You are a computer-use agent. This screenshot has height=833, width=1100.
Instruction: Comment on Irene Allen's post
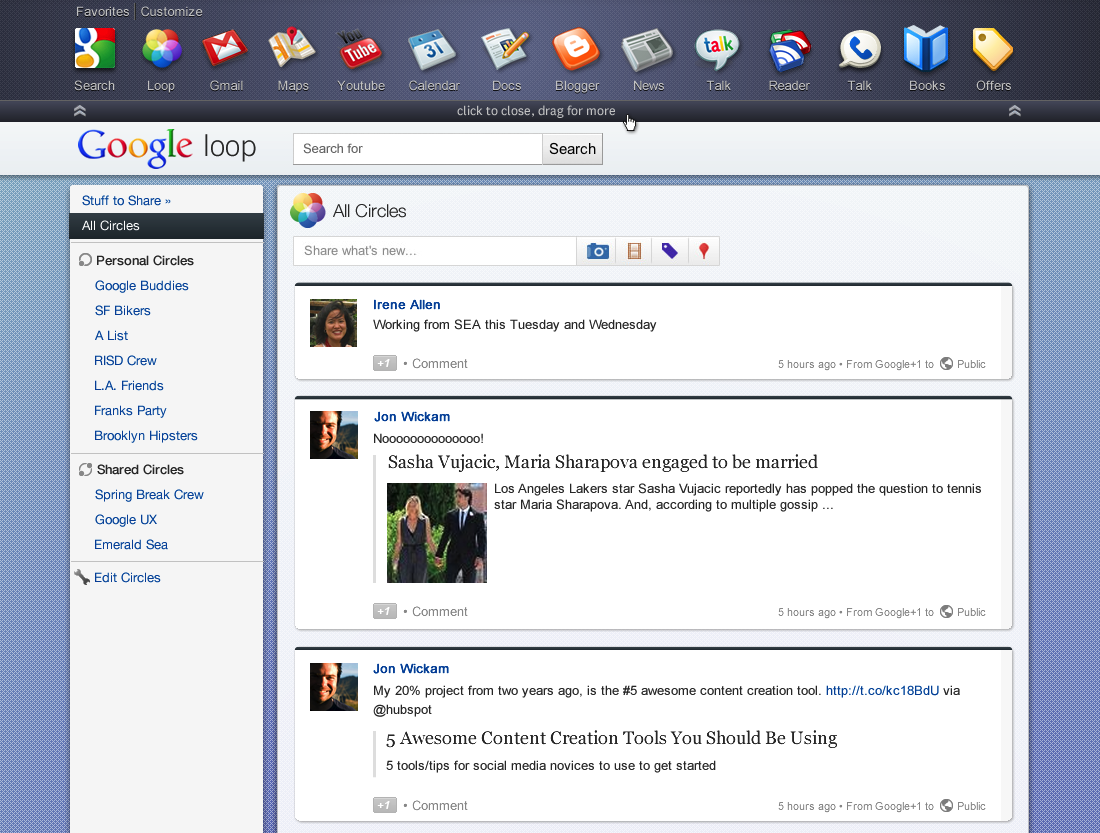[x=439, y=364]
